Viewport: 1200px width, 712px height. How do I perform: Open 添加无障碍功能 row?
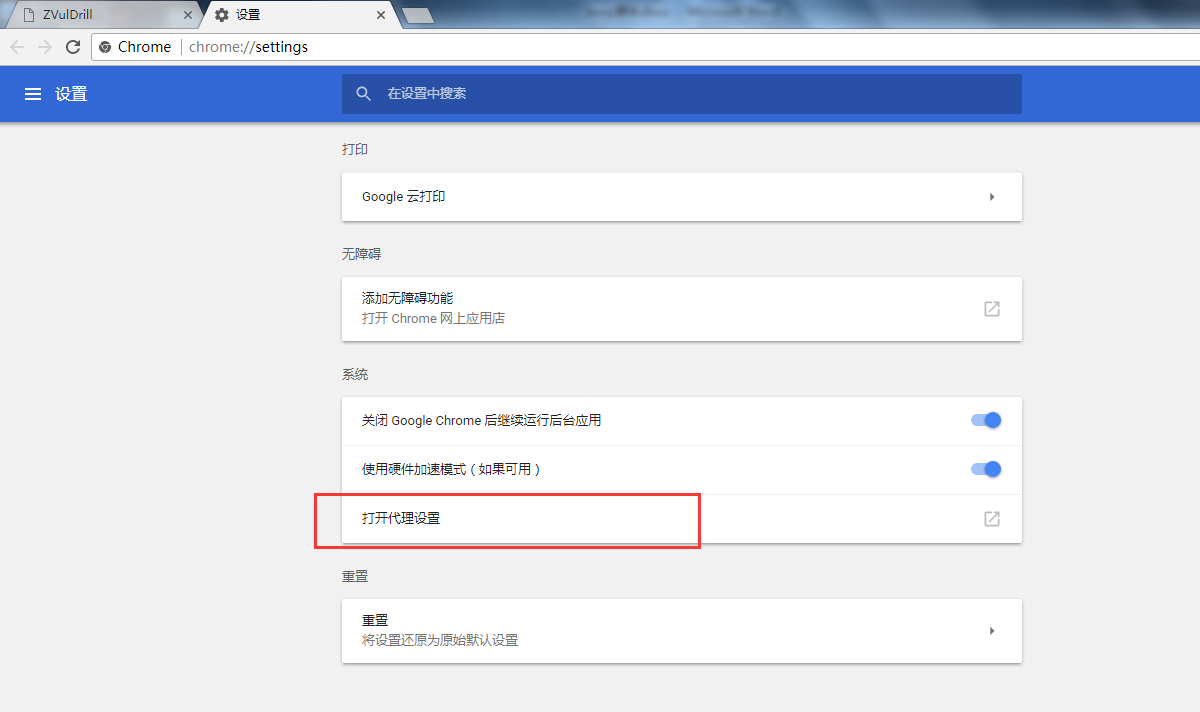[x=682, y=309]
